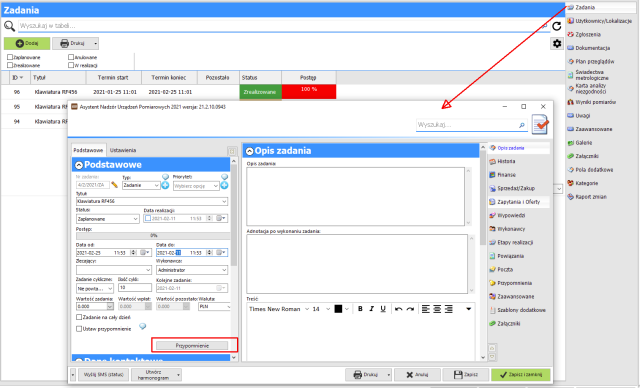
Task: Click the search magnifier in the dialog Wyszukaj field
Action: [x=522, y=125]
